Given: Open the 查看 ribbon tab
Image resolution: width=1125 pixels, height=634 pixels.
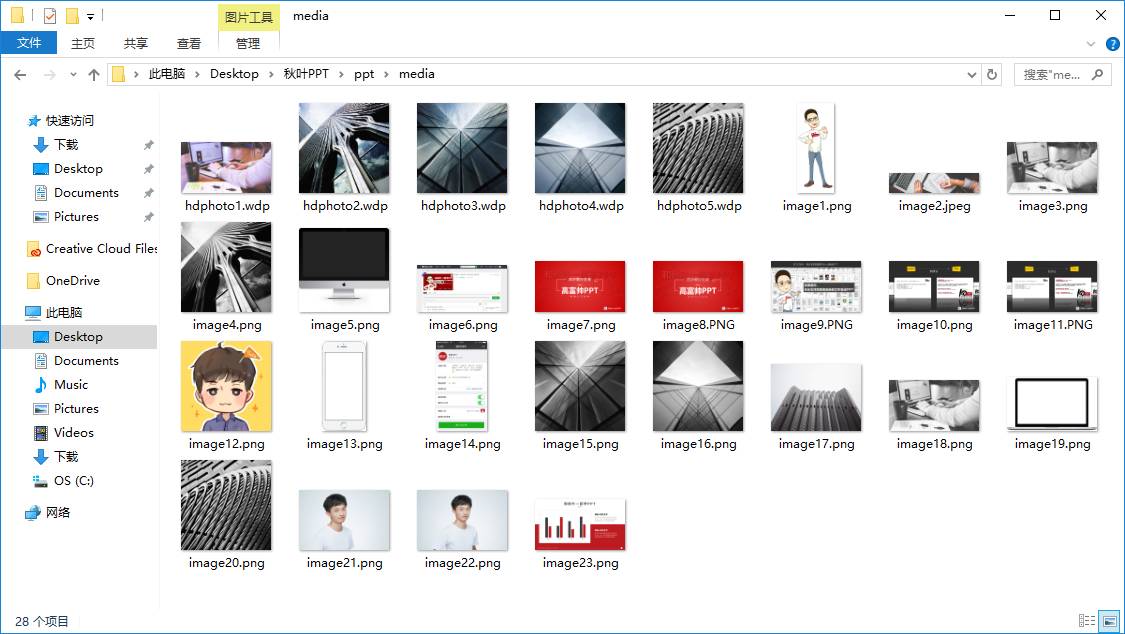Looking at the screenshot, I should (x=189, y=43).
